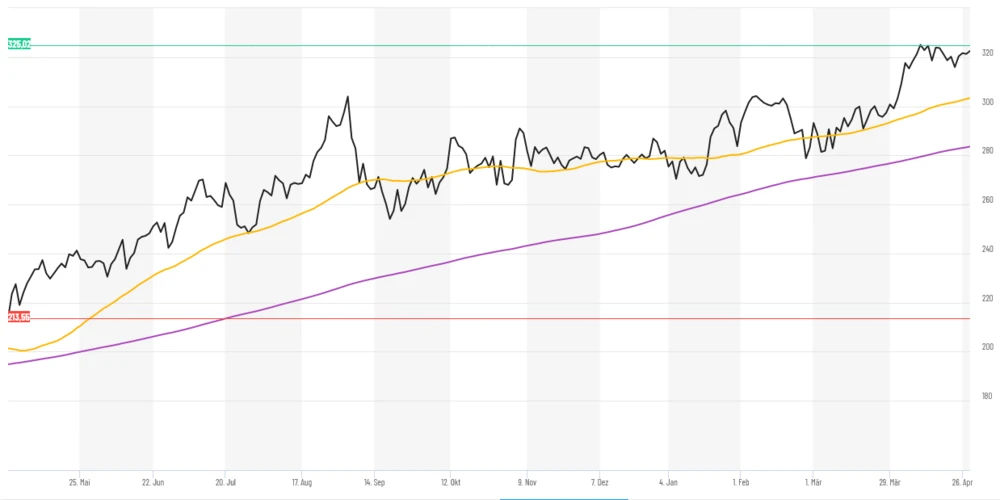Select the 12. Okt date label
The width and height of the screenshot is (1000, 500).
(x=448, y=481)
